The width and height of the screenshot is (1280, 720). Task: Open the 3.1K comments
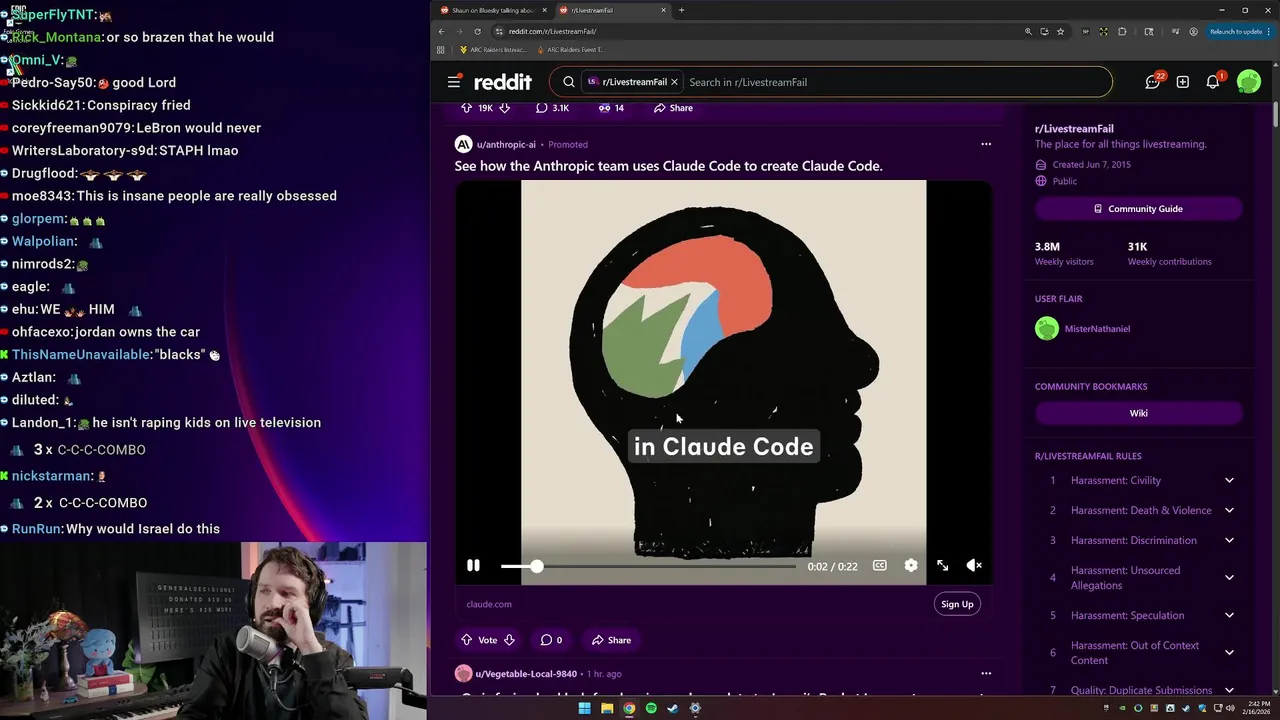[552, 108]
